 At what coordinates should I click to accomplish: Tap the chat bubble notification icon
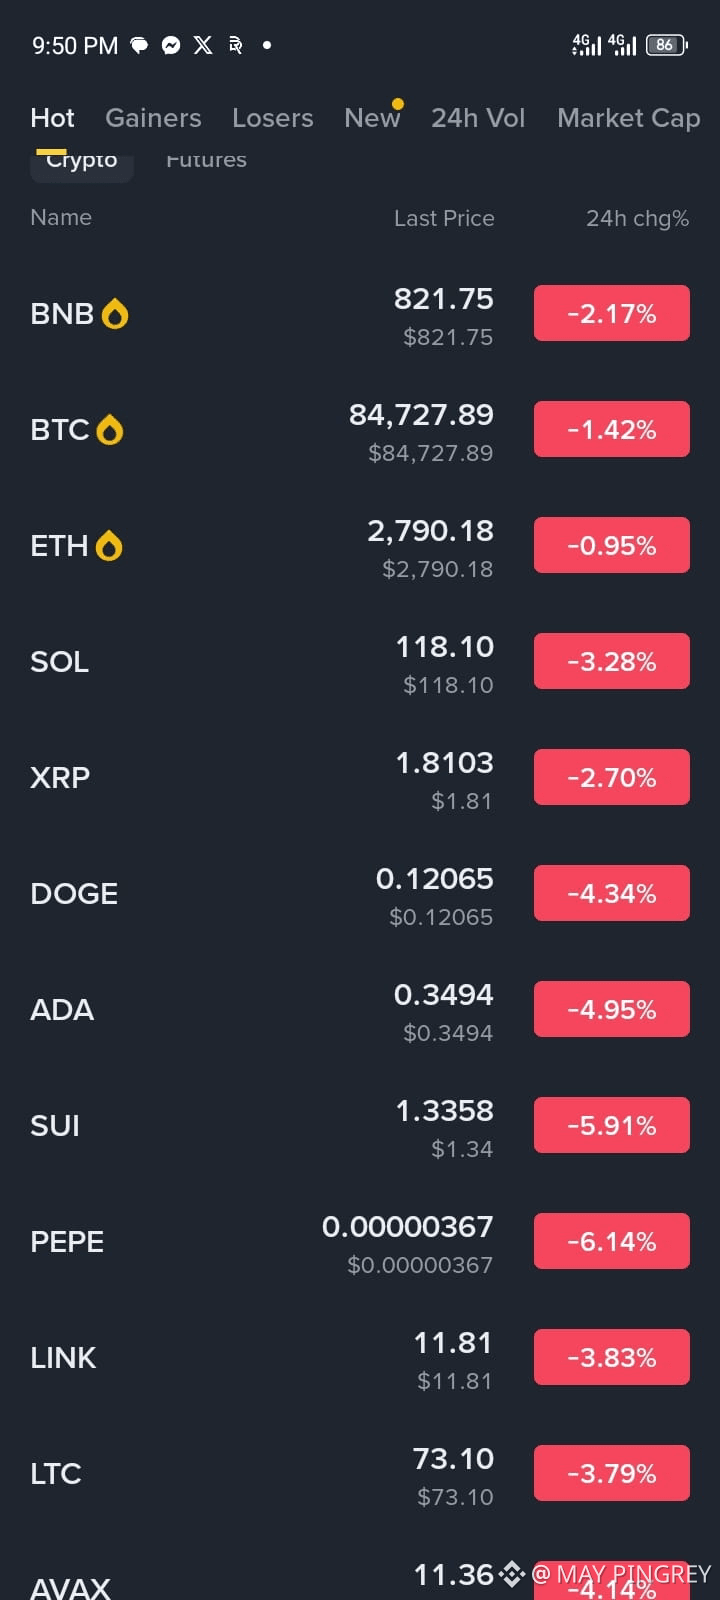[x=140, y=45]
